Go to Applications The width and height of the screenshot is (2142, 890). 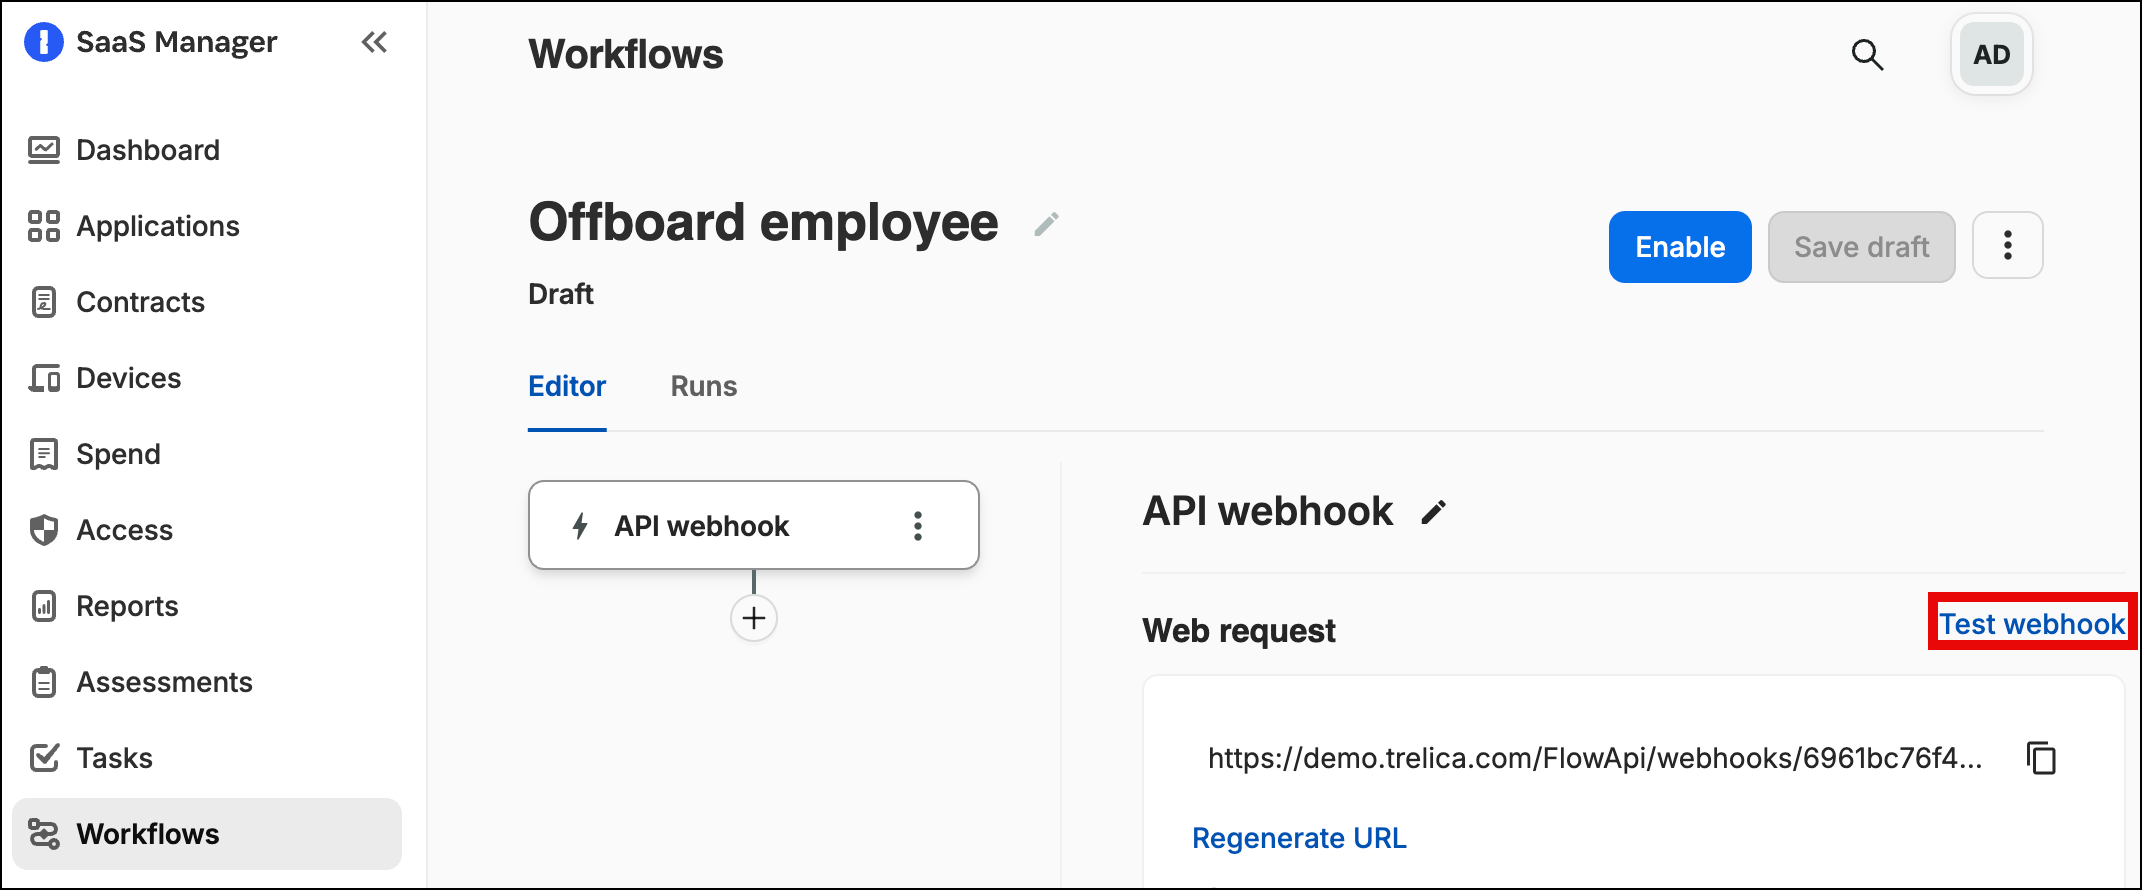(x=158, y=226)
